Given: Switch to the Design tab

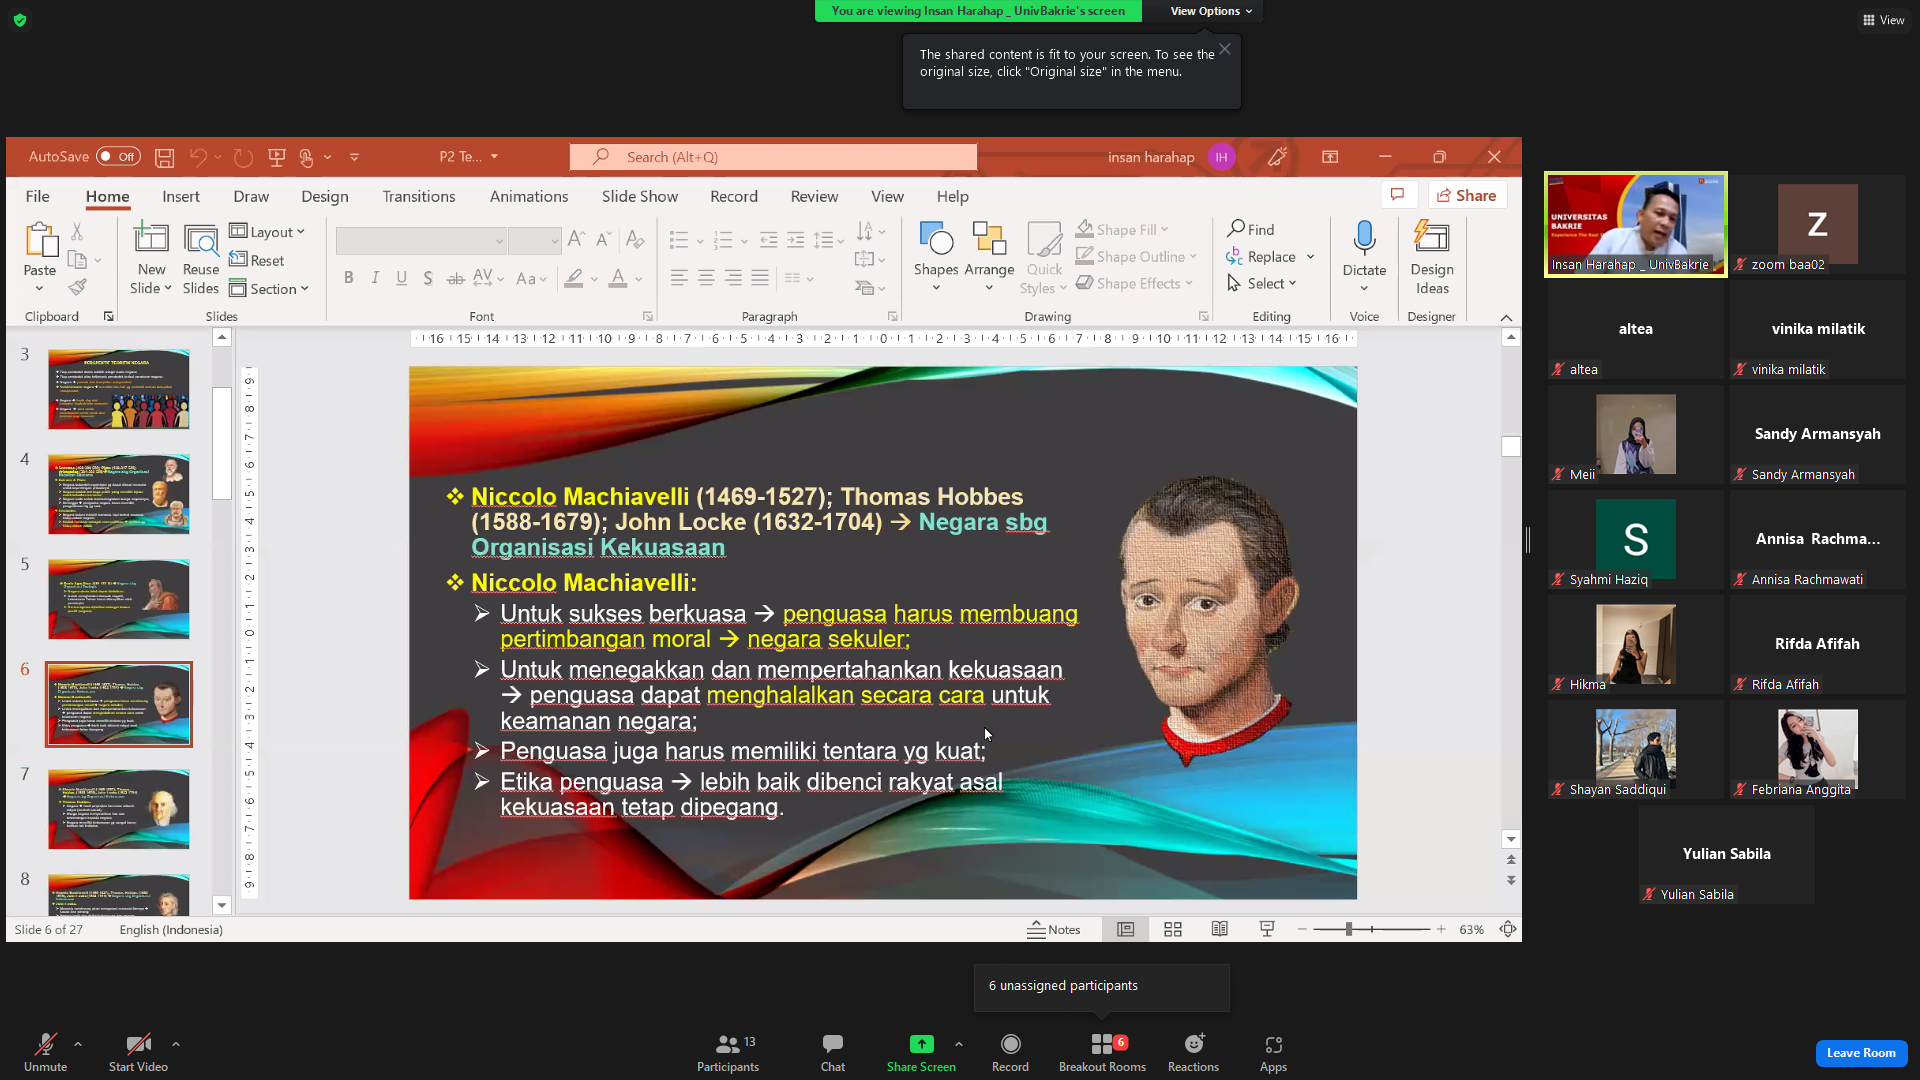Looking at the screenshot, I should coord(325,197).
